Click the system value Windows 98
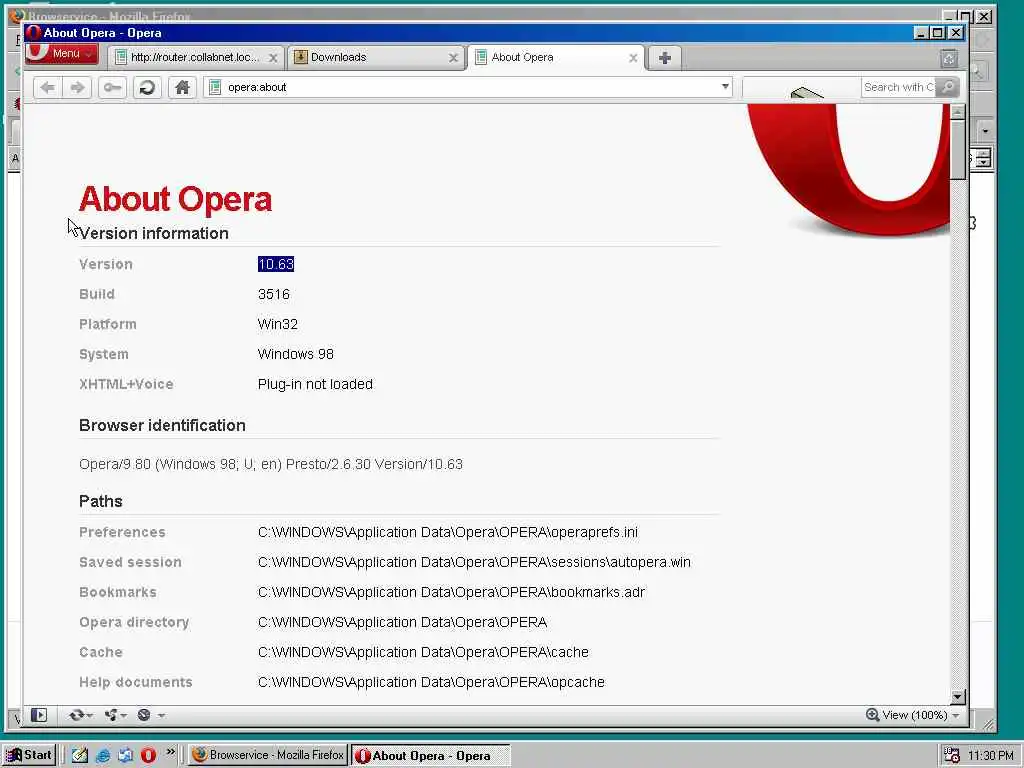Image resolution: width=1024 pixels, height=768 pixels. 295,354
